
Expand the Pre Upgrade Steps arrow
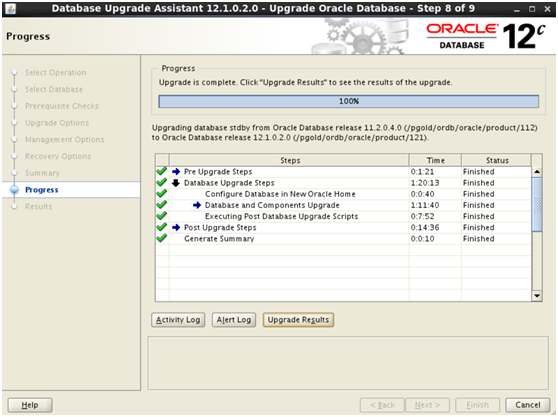[176, 171]
